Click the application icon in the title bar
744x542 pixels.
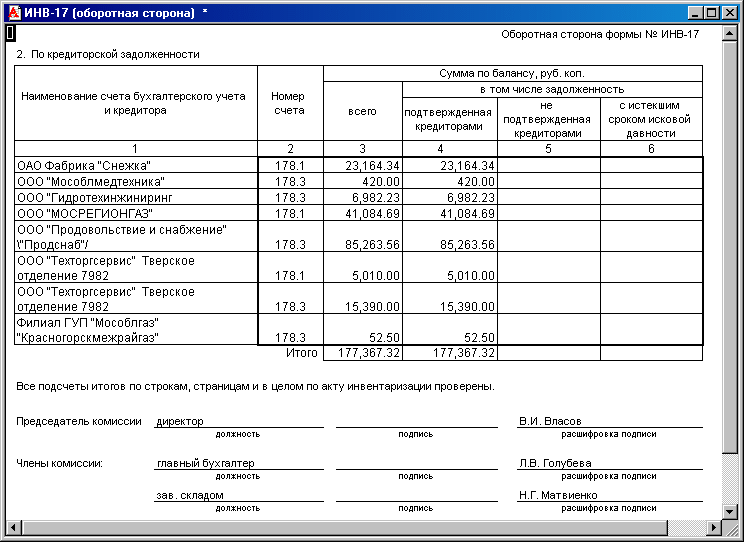15,13
